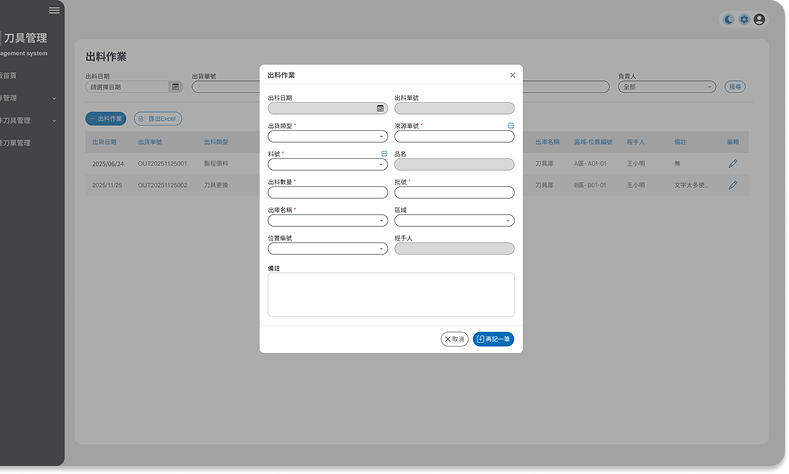Close the 出料作業 dialog with the X
This screenshot has width=789, height=474.
click(512, 75)
